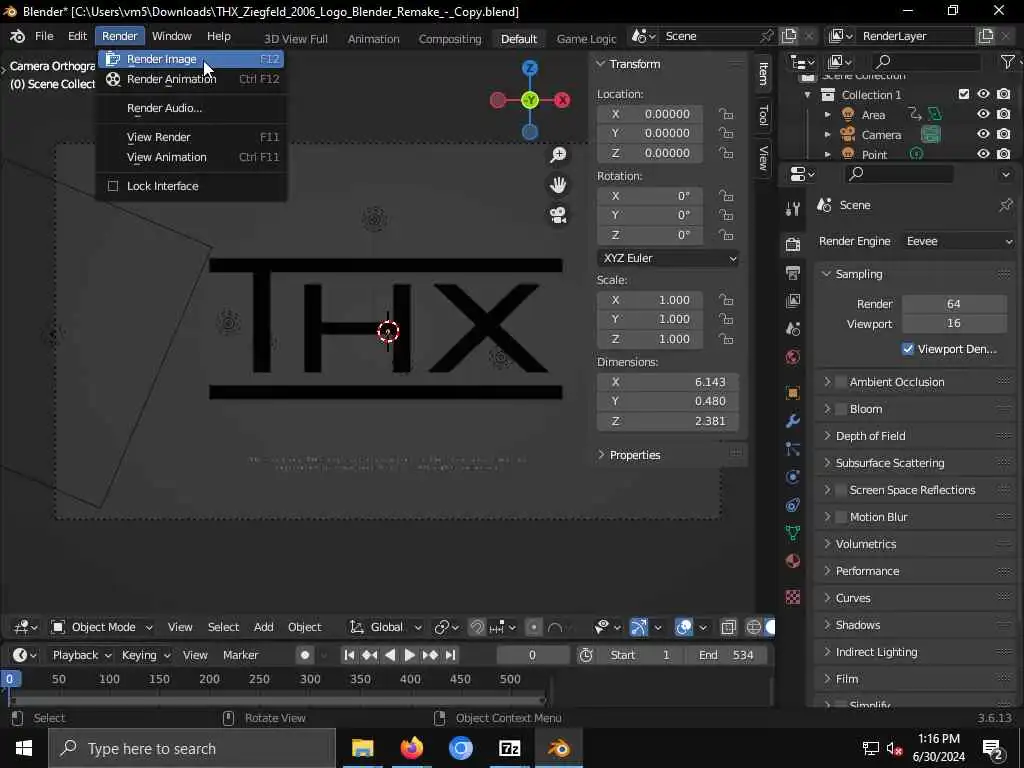Toggle lock on Rotation Z

[726, 234]
